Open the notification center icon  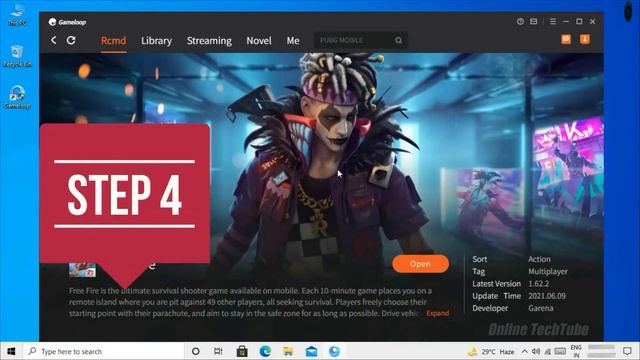[627, 351]
